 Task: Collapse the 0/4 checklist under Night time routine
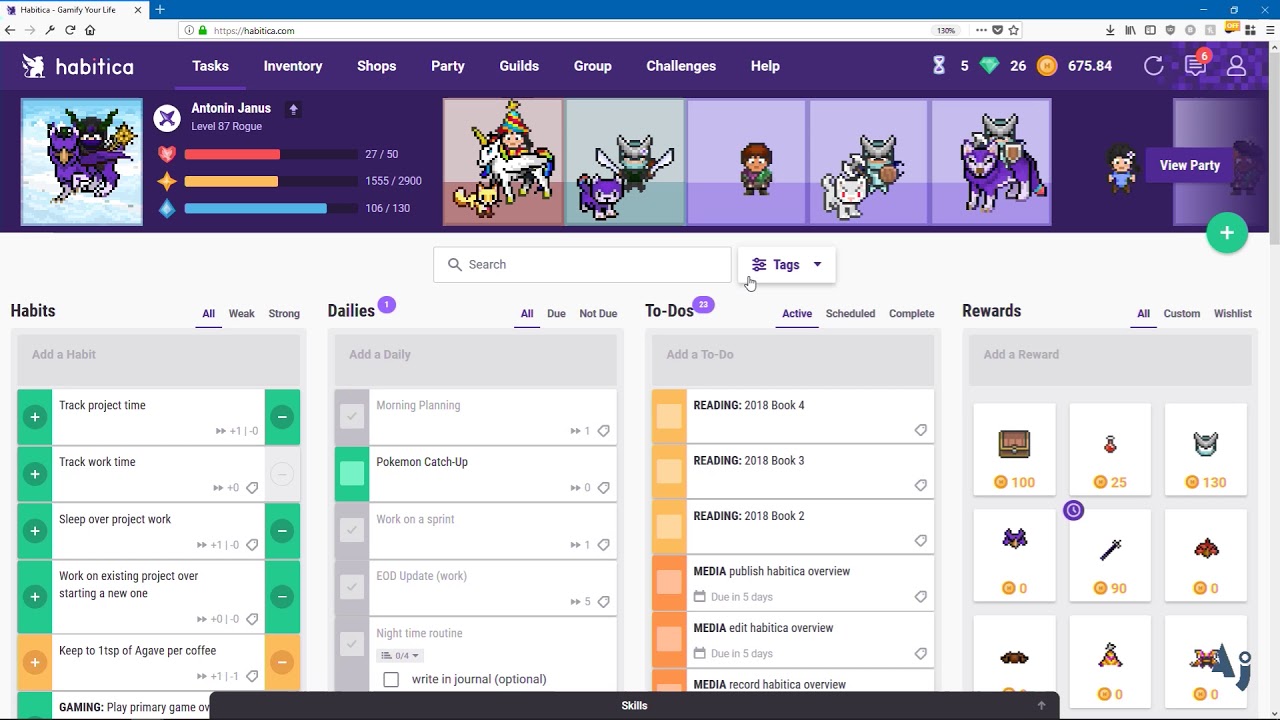401,656
